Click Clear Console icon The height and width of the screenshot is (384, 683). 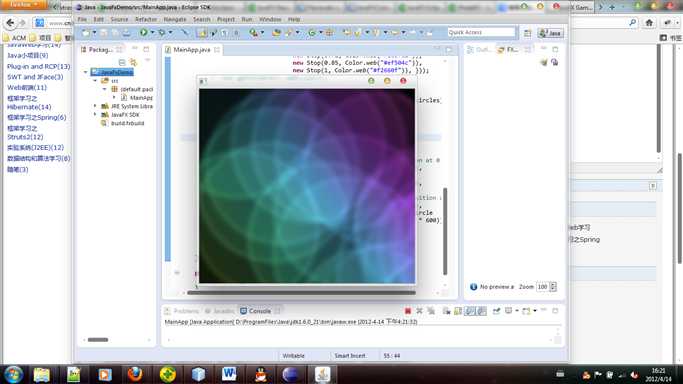coord(446,311)
